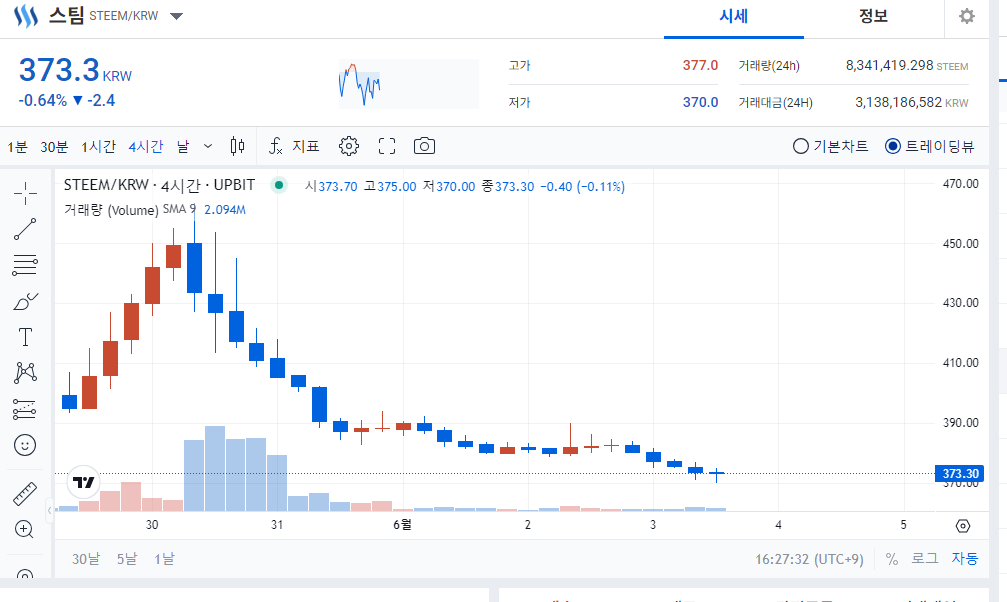Click the 고가 value 377.0

tap(700, 65)
